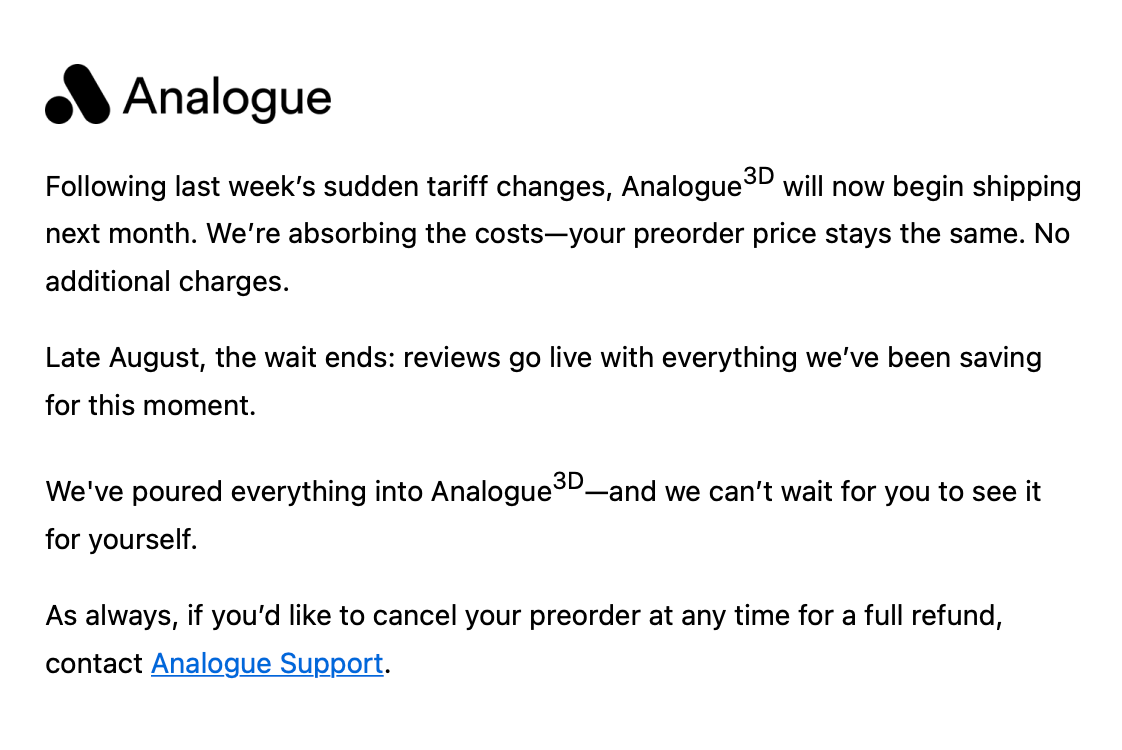Screen dimensions: 1122x750
Task: Click the first 3D superscript after Analogue
Action: click(758, 176)
